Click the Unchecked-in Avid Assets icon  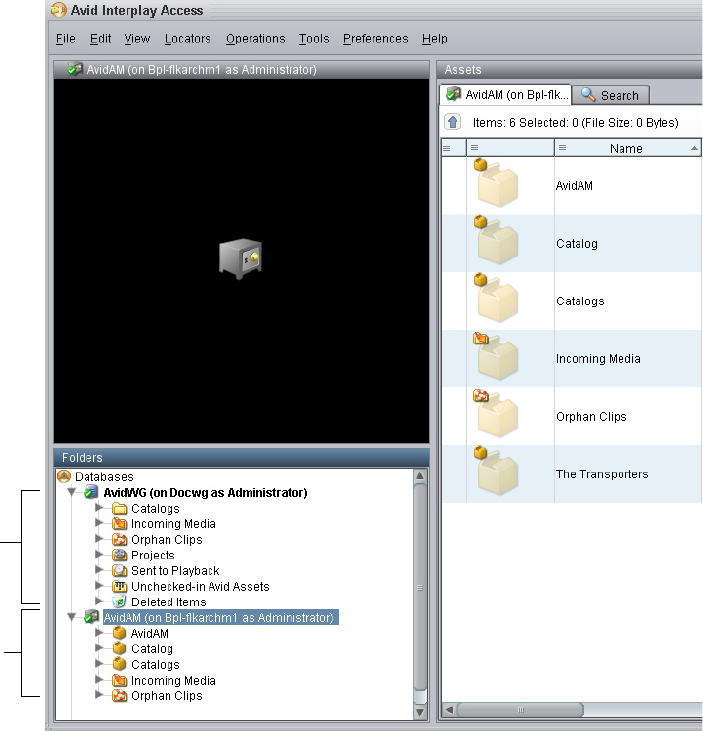(x=120, y=586)
